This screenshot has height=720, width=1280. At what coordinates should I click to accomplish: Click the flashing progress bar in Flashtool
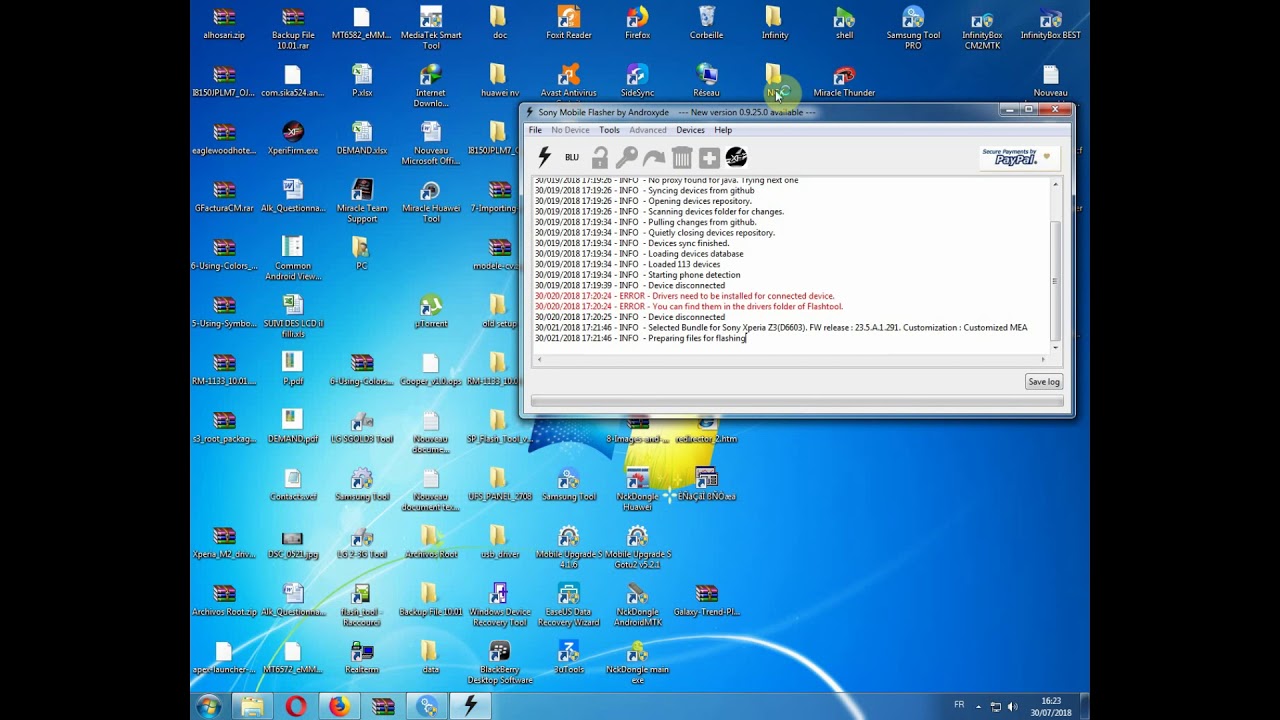(x=796, y=402)
